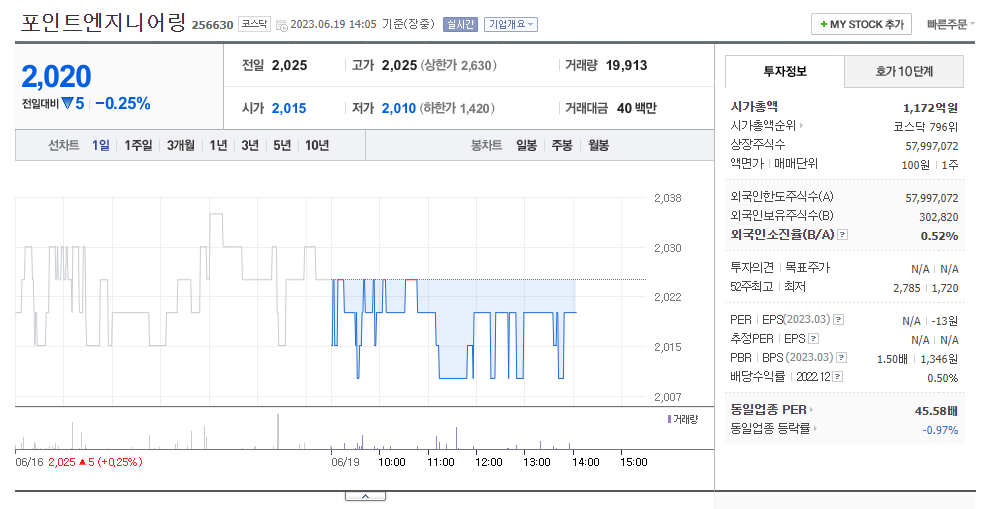992x509 pixels.
Task: Open the 동일업종 등락률 link
Action: 770,429
